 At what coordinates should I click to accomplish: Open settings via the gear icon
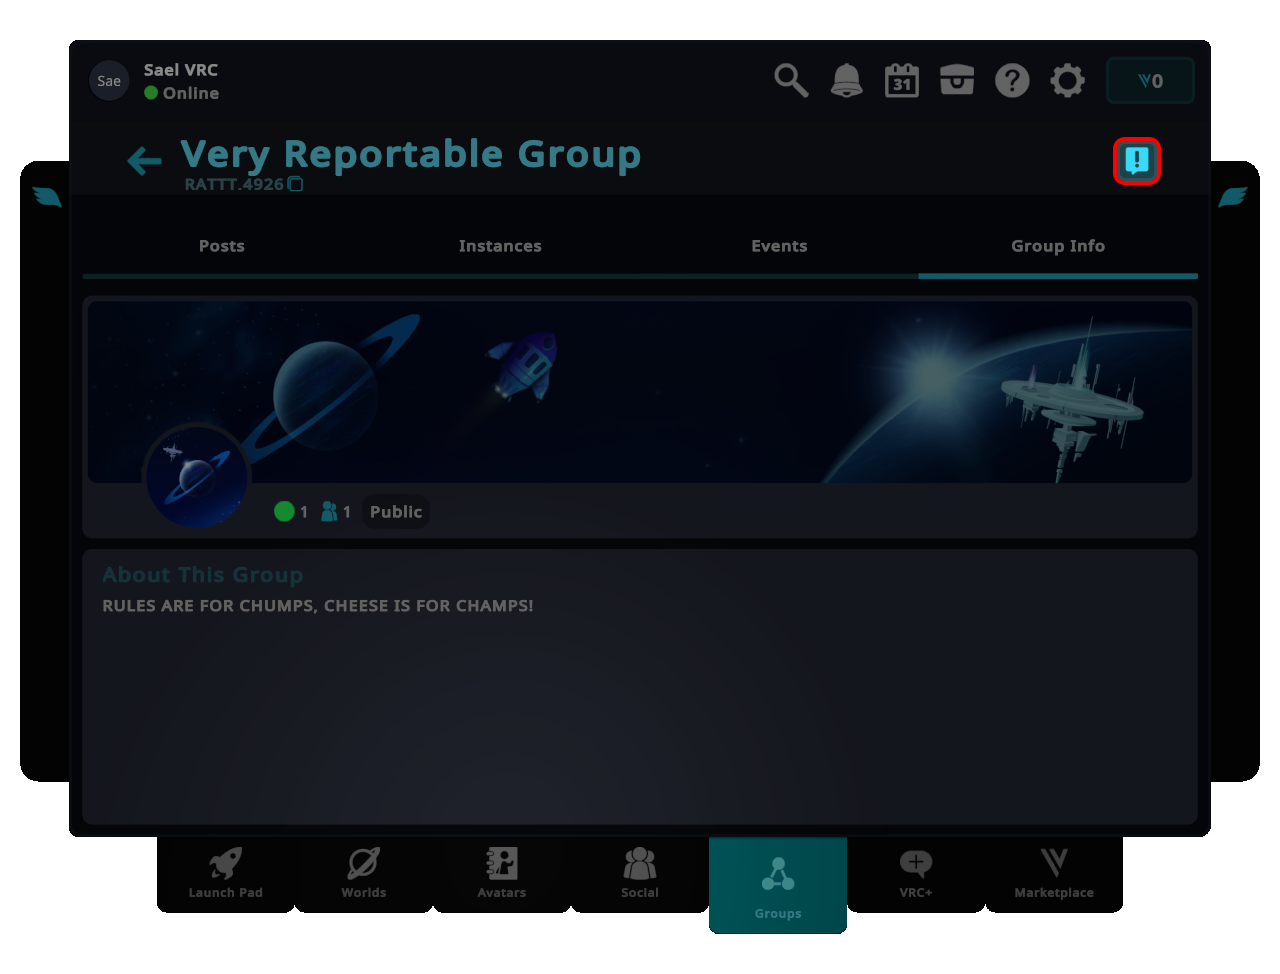tap(1067, 80)
